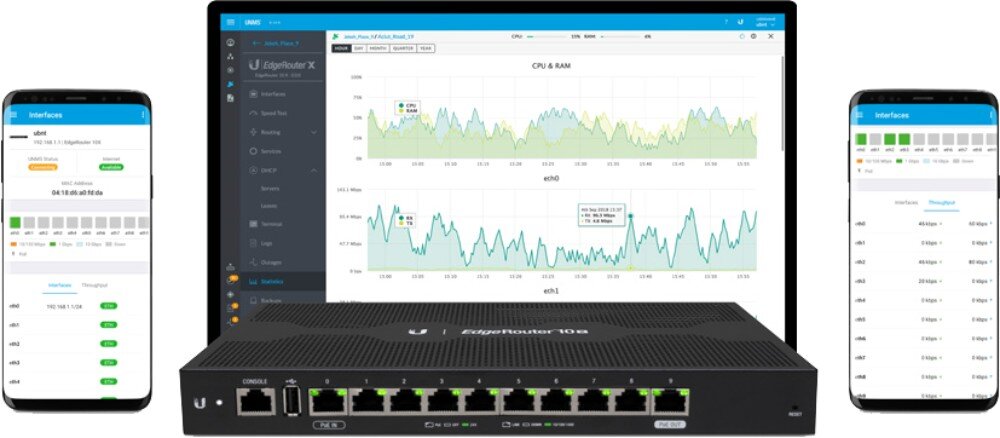Select the YEAR time range tab

click(426, 48)
